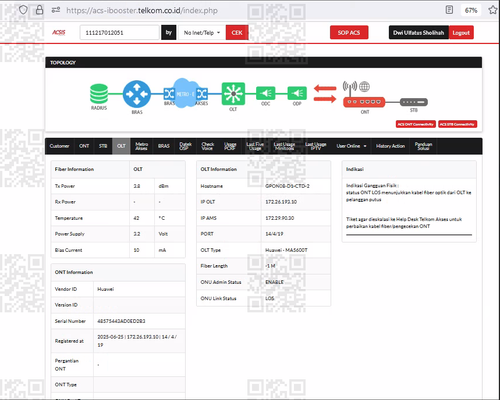Click the IP AMS value 172.29.90.30
The width and height of the screenshot is (500, 400).
coord(280,218)
